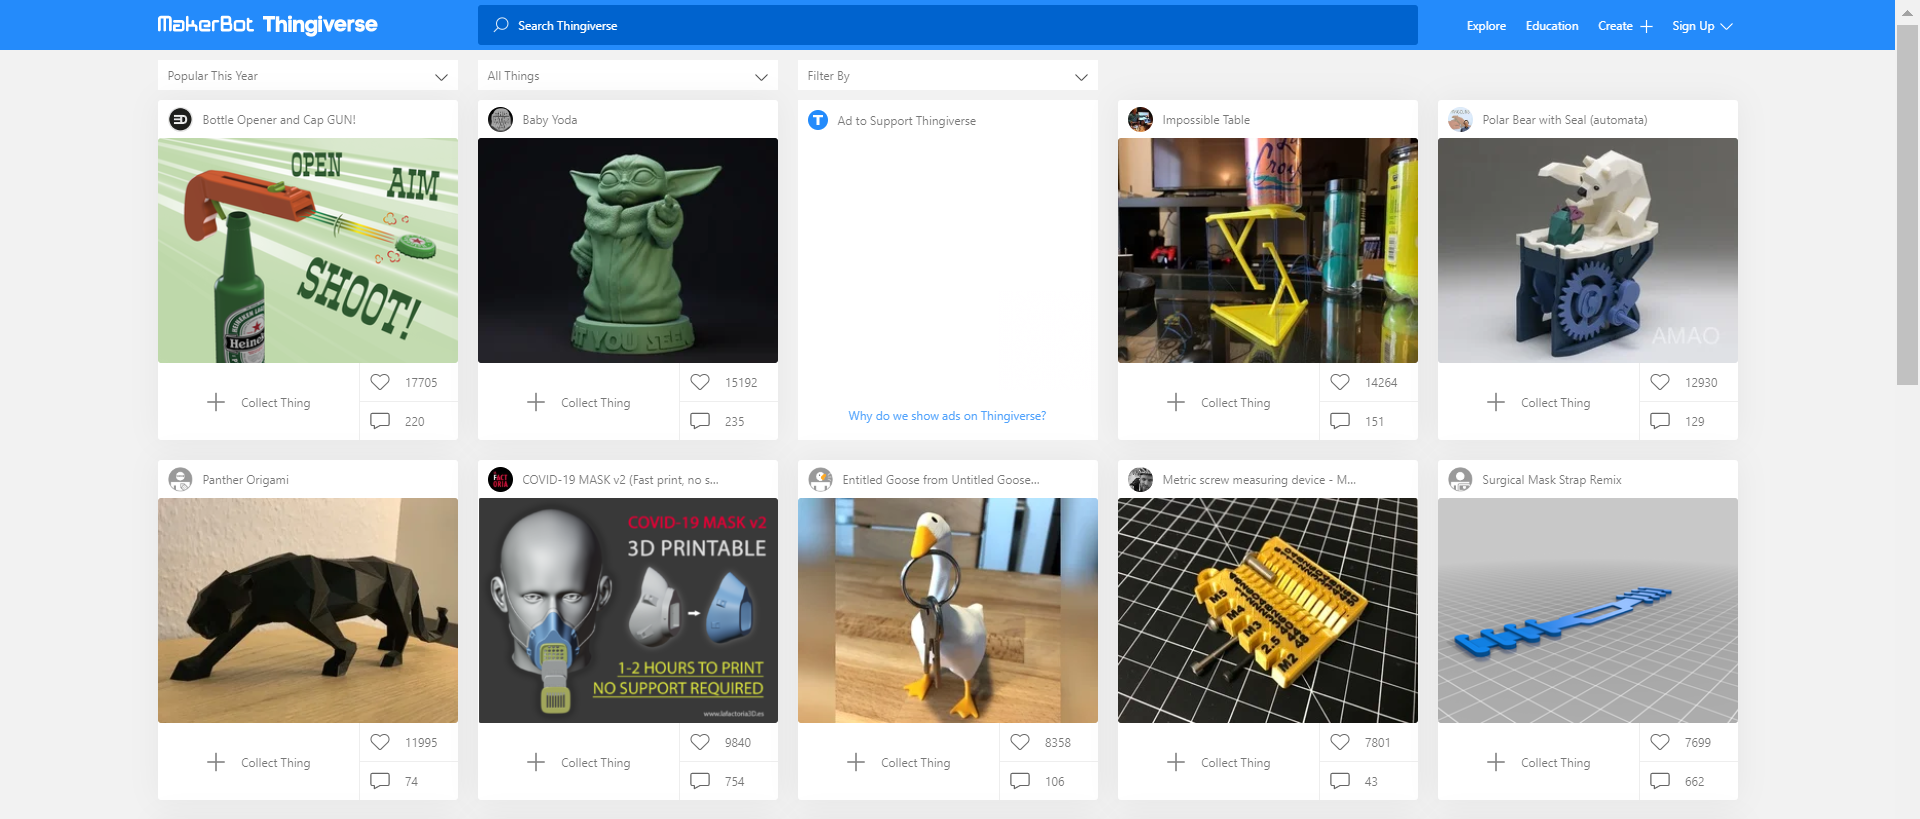Image resolution: width=1920 pixels, height=819 pixels.
Task: Open the Polar Bear with Seal thumbnail
Action: (1588, 250)
